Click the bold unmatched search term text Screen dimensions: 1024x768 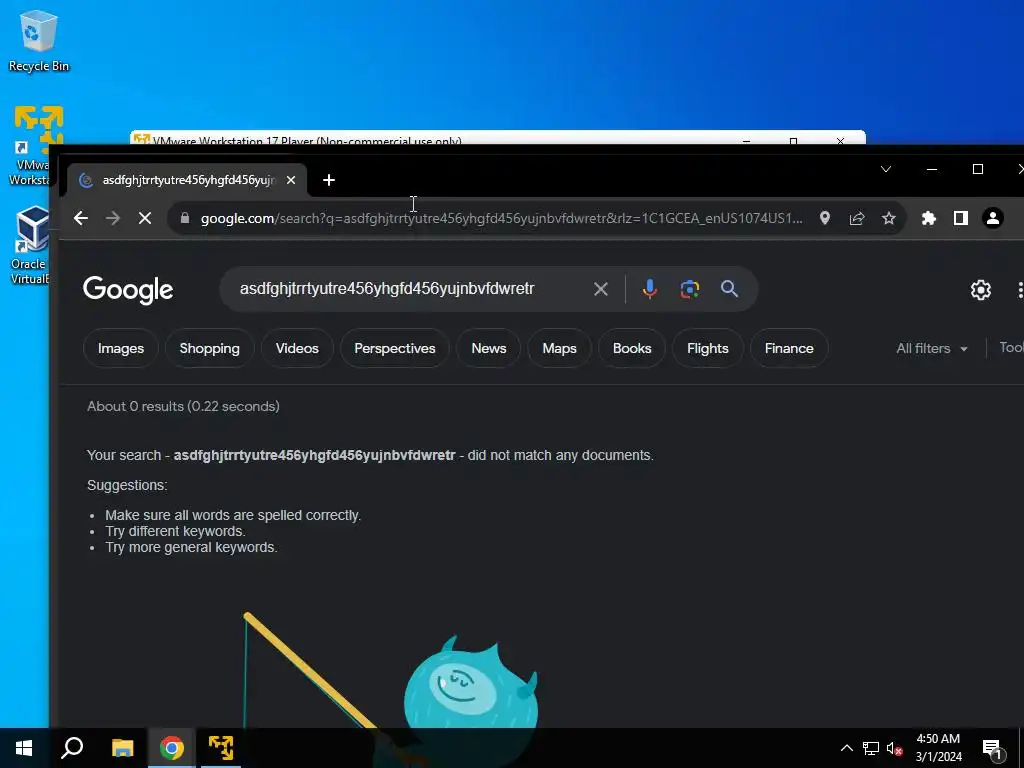tap(314, 455)
